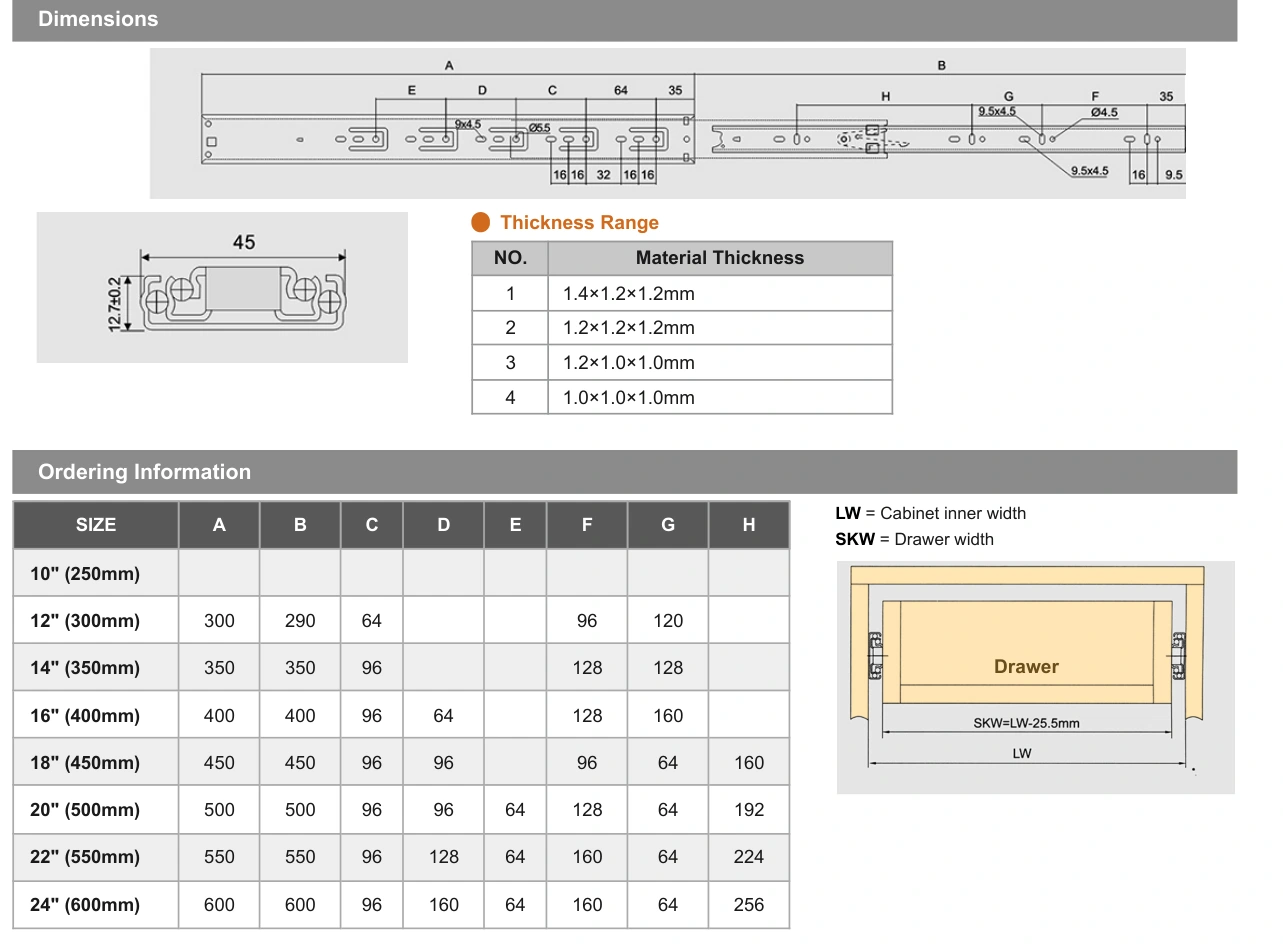Click the SIZE column header
The height and width of the screenshot is (950, 1283).
point(96,525)
